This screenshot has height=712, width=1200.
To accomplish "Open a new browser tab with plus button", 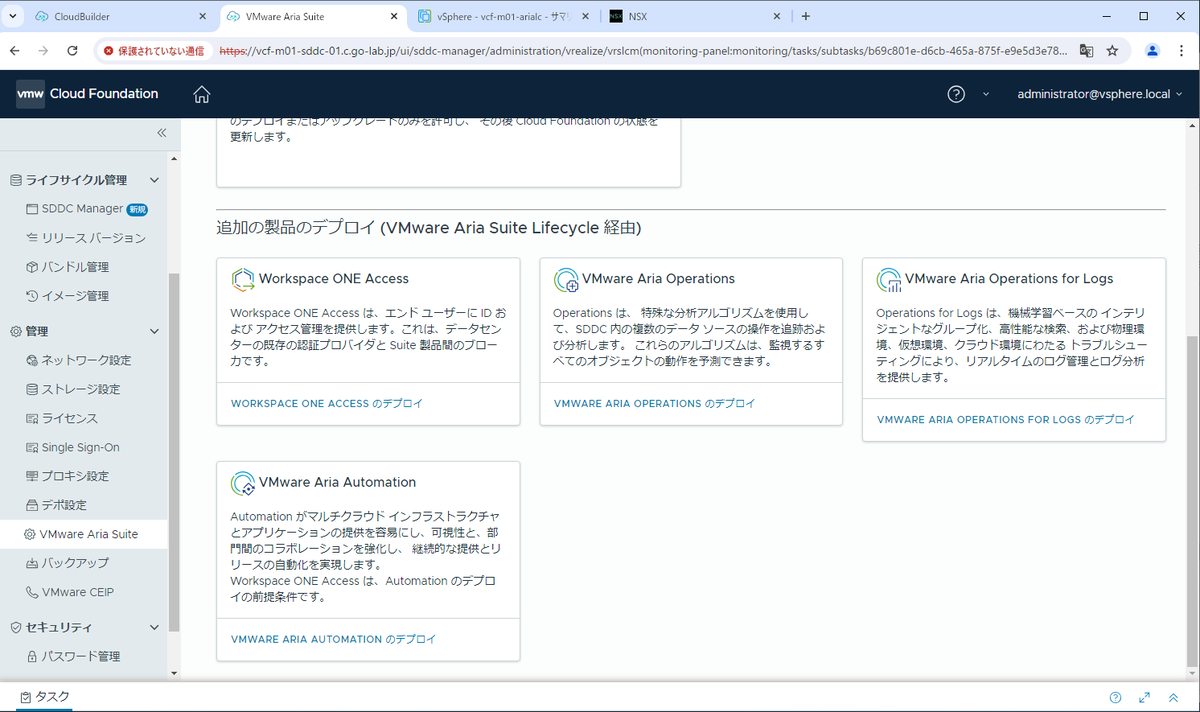I will point(806,17).
